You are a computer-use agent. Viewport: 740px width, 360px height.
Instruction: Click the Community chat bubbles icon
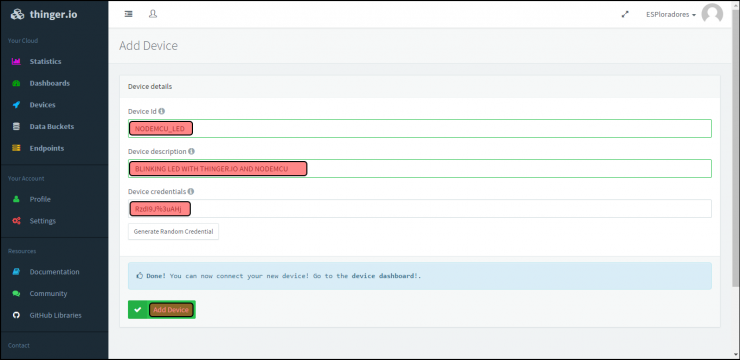[x=16, y=293]
